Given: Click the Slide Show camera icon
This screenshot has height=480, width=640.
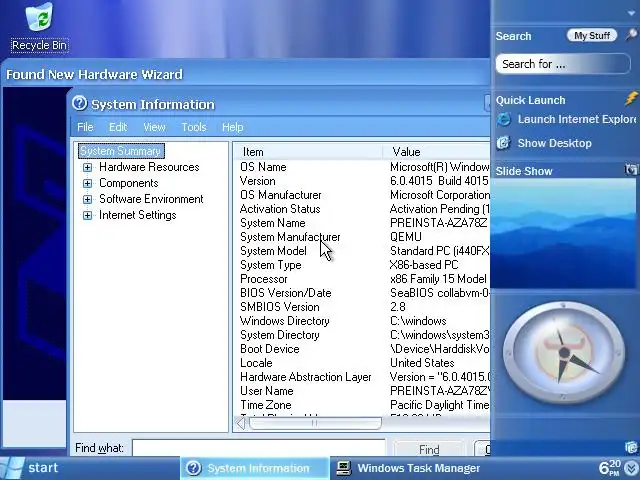Looking at the screenshot, I should 631,170.
